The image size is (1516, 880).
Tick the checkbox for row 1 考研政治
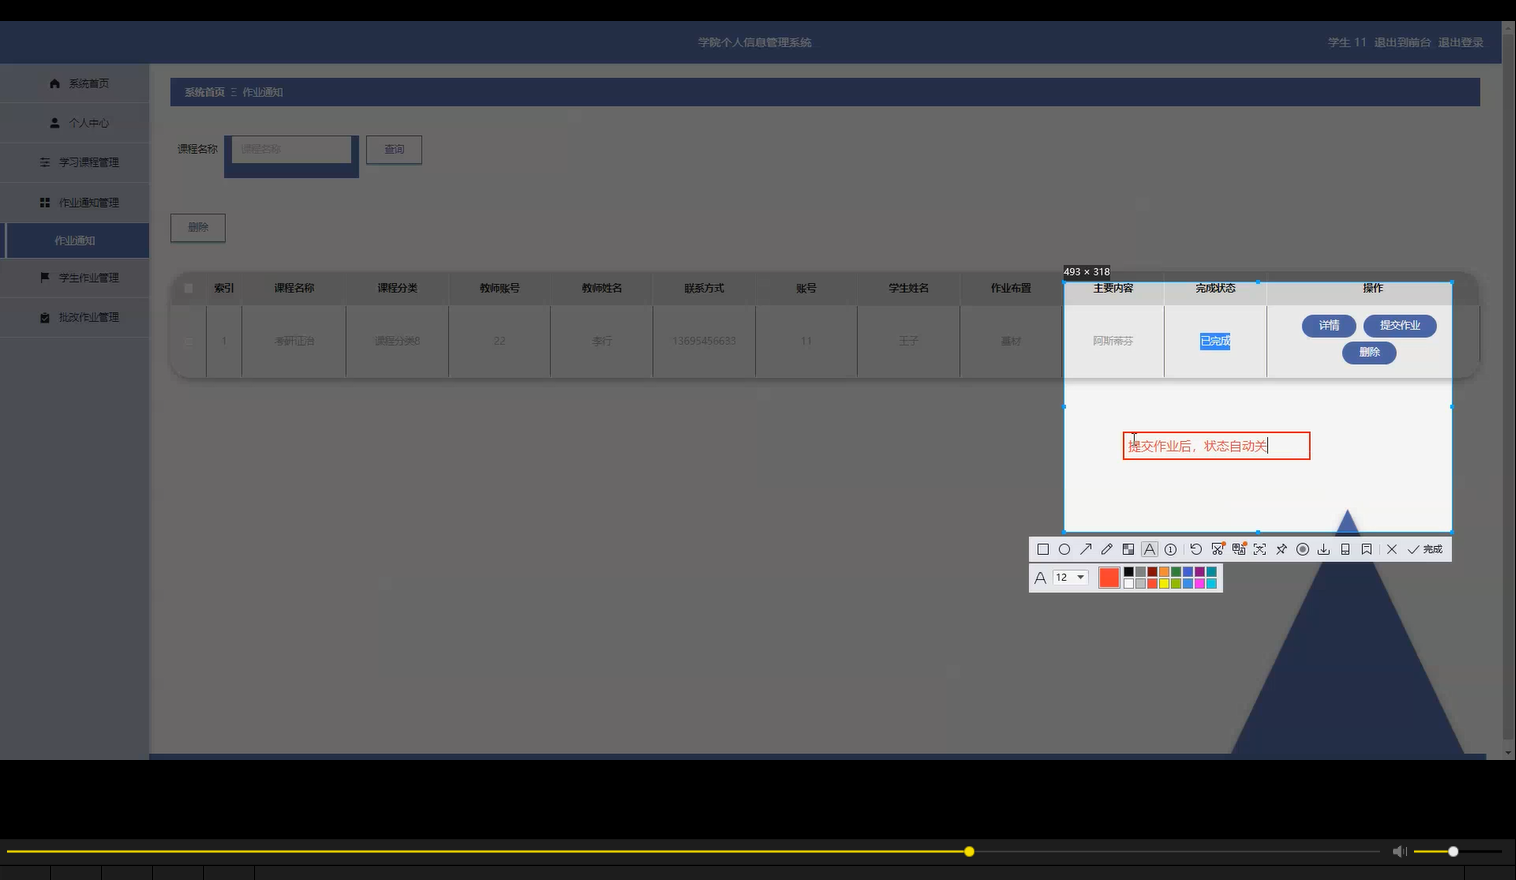click(188, 341)
